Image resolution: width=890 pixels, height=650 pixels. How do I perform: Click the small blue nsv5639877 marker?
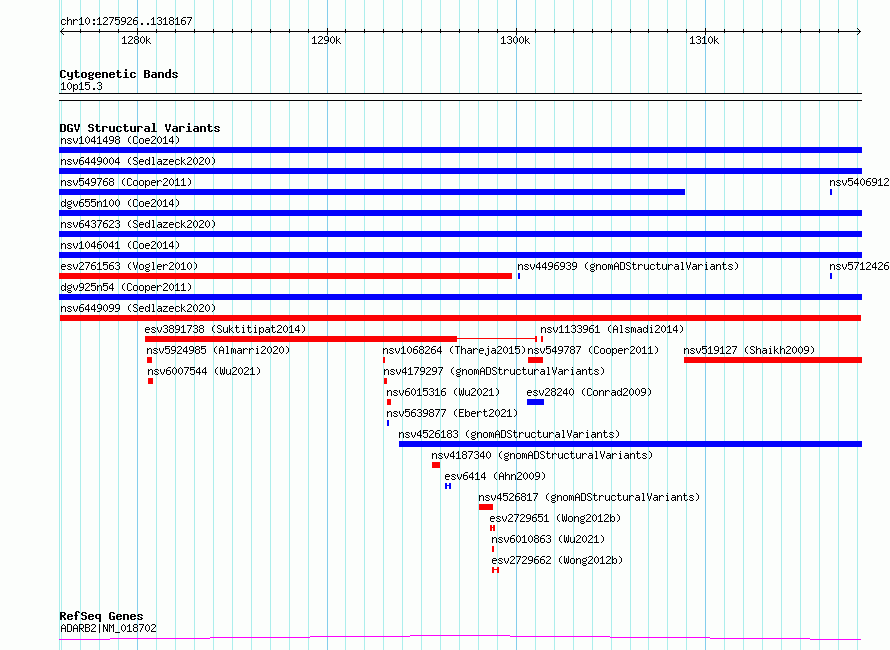388,423
